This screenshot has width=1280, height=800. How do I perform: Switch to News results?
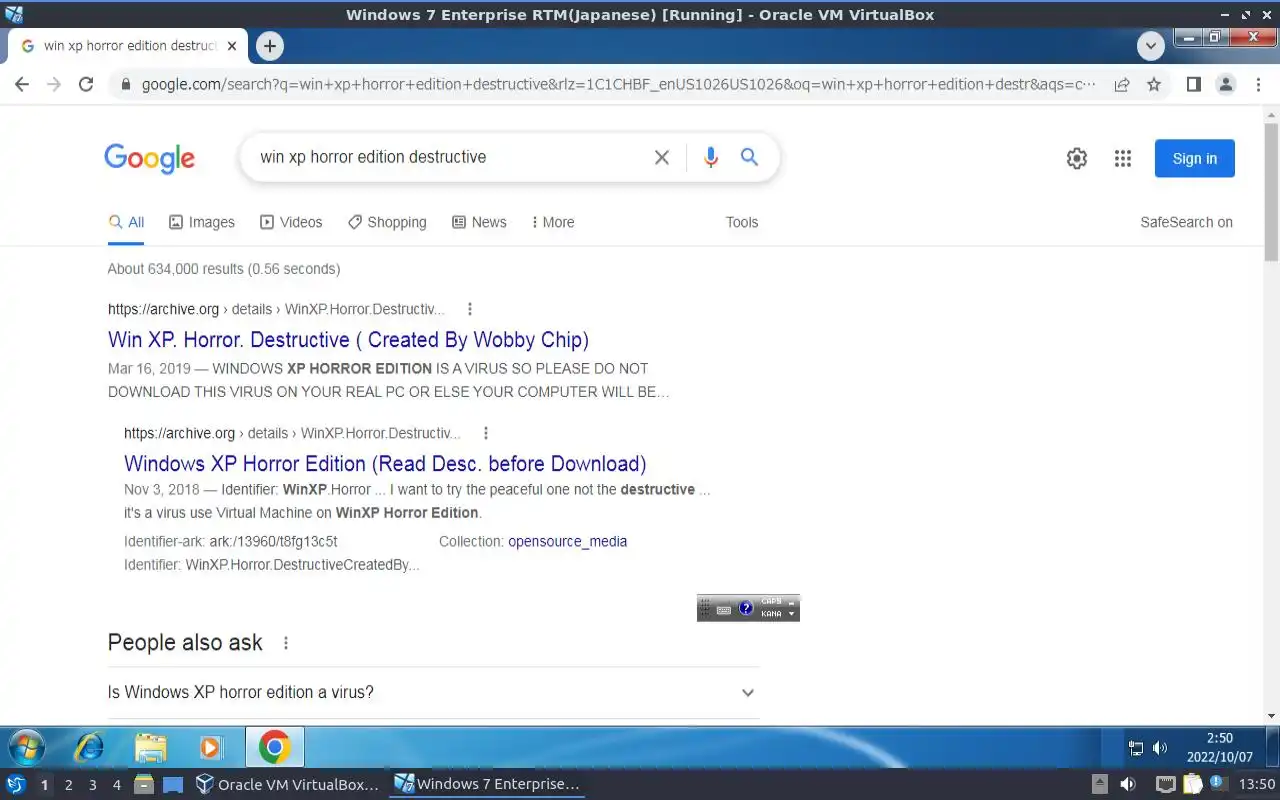click(479, 222)
